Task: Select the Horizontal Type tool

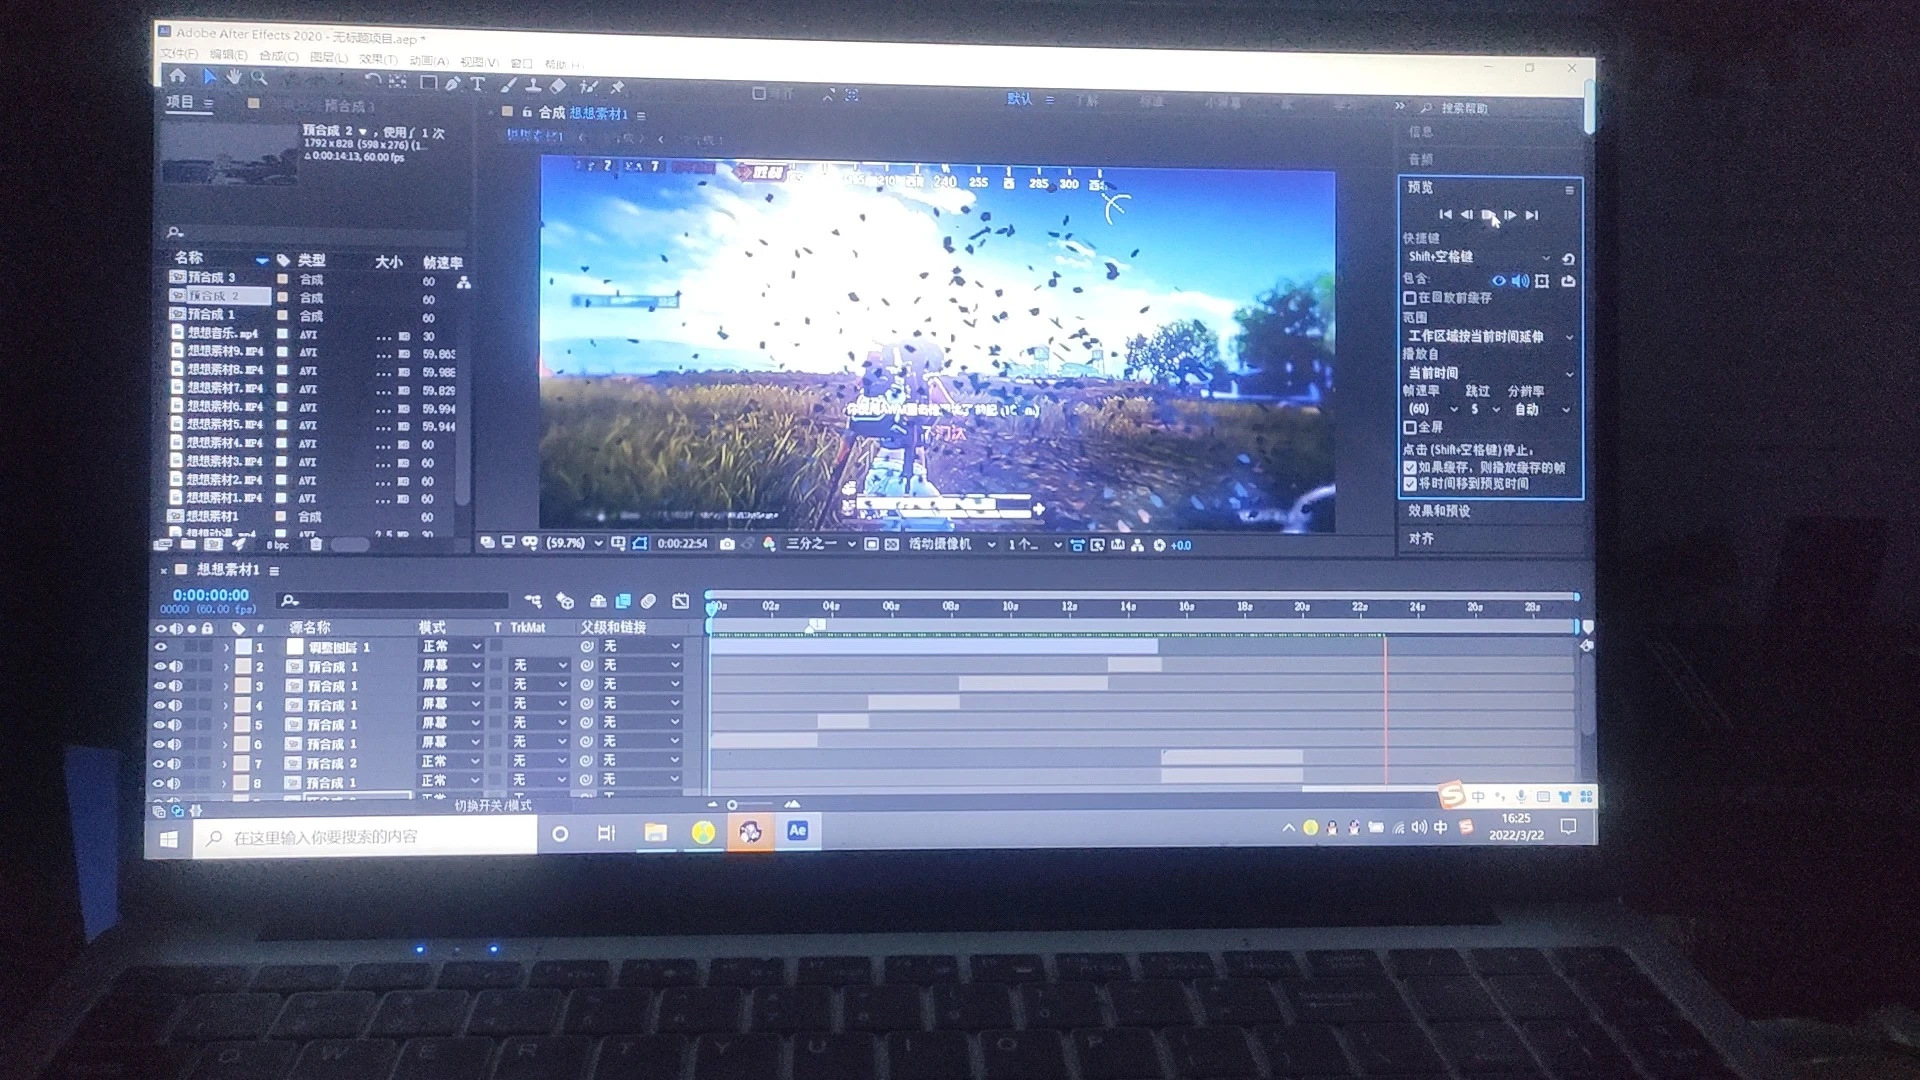Action: [478, 84]
